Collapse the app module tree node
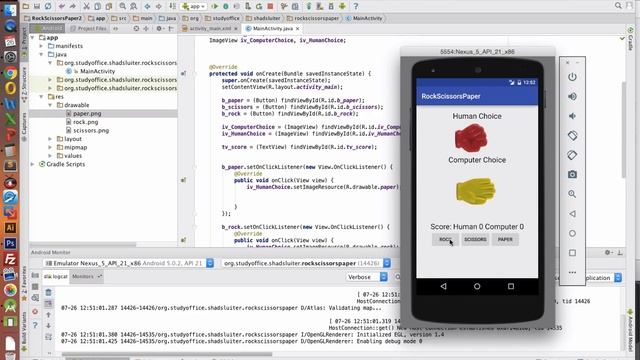640x360 pixels. tap(32, 38)
